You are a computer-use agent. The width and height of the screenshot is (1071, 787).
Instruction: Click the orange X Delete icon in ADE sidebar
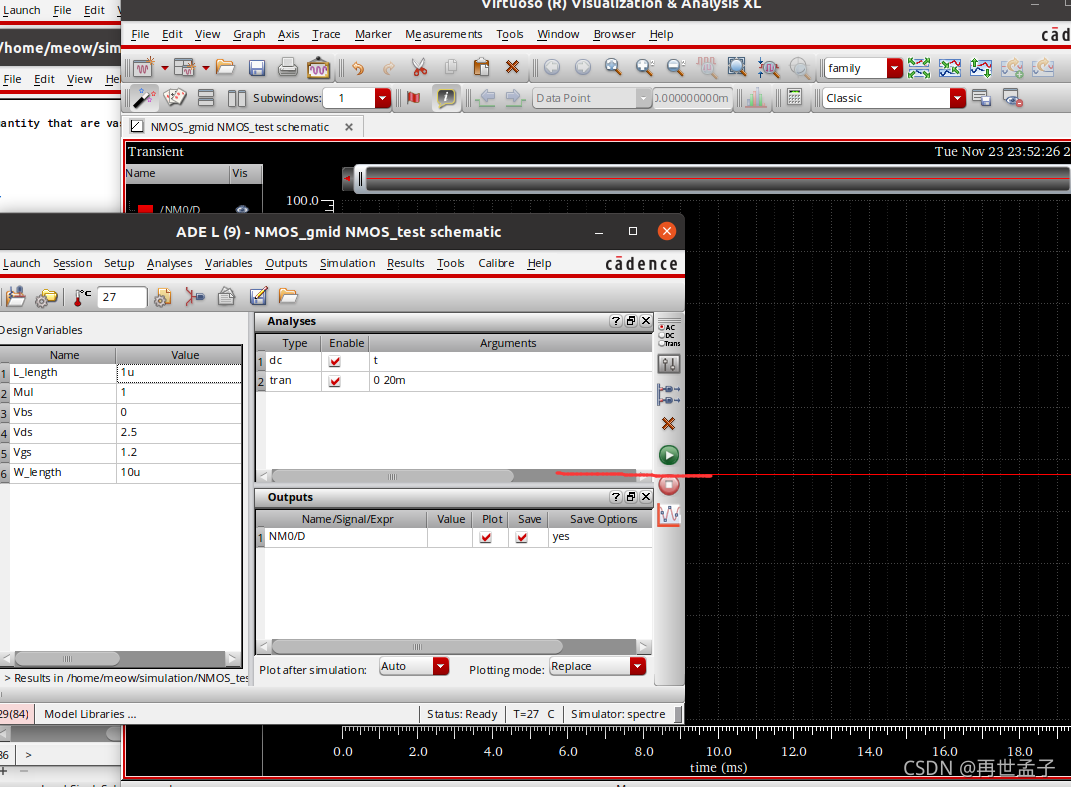[x=669, y=424]
